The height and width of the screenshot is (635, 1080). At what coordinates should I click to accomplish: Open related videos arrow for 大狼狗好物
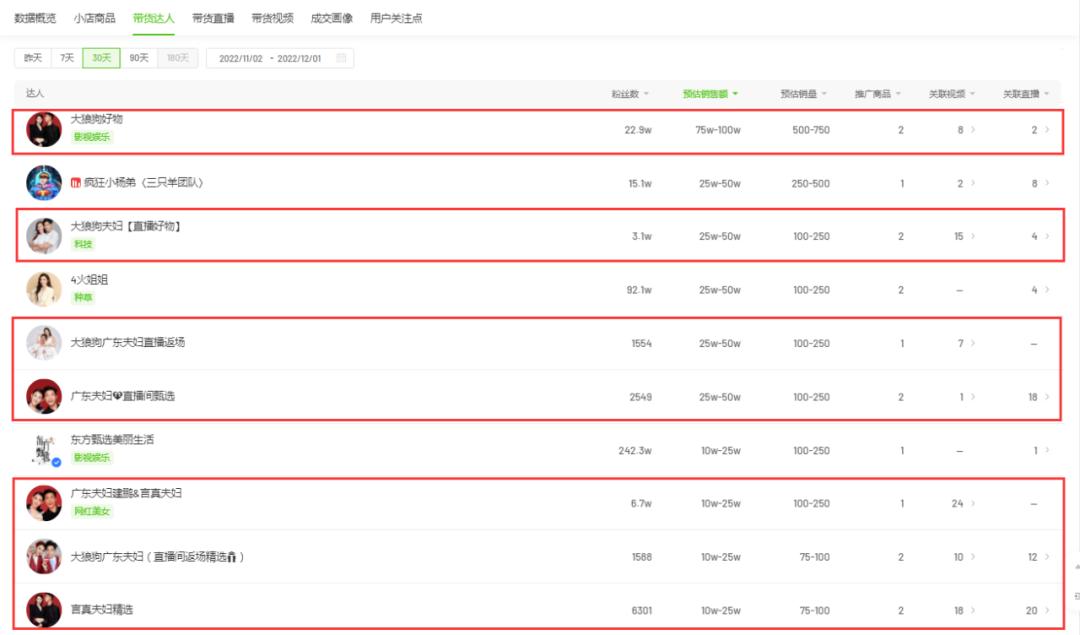click(x=973, y=130)
